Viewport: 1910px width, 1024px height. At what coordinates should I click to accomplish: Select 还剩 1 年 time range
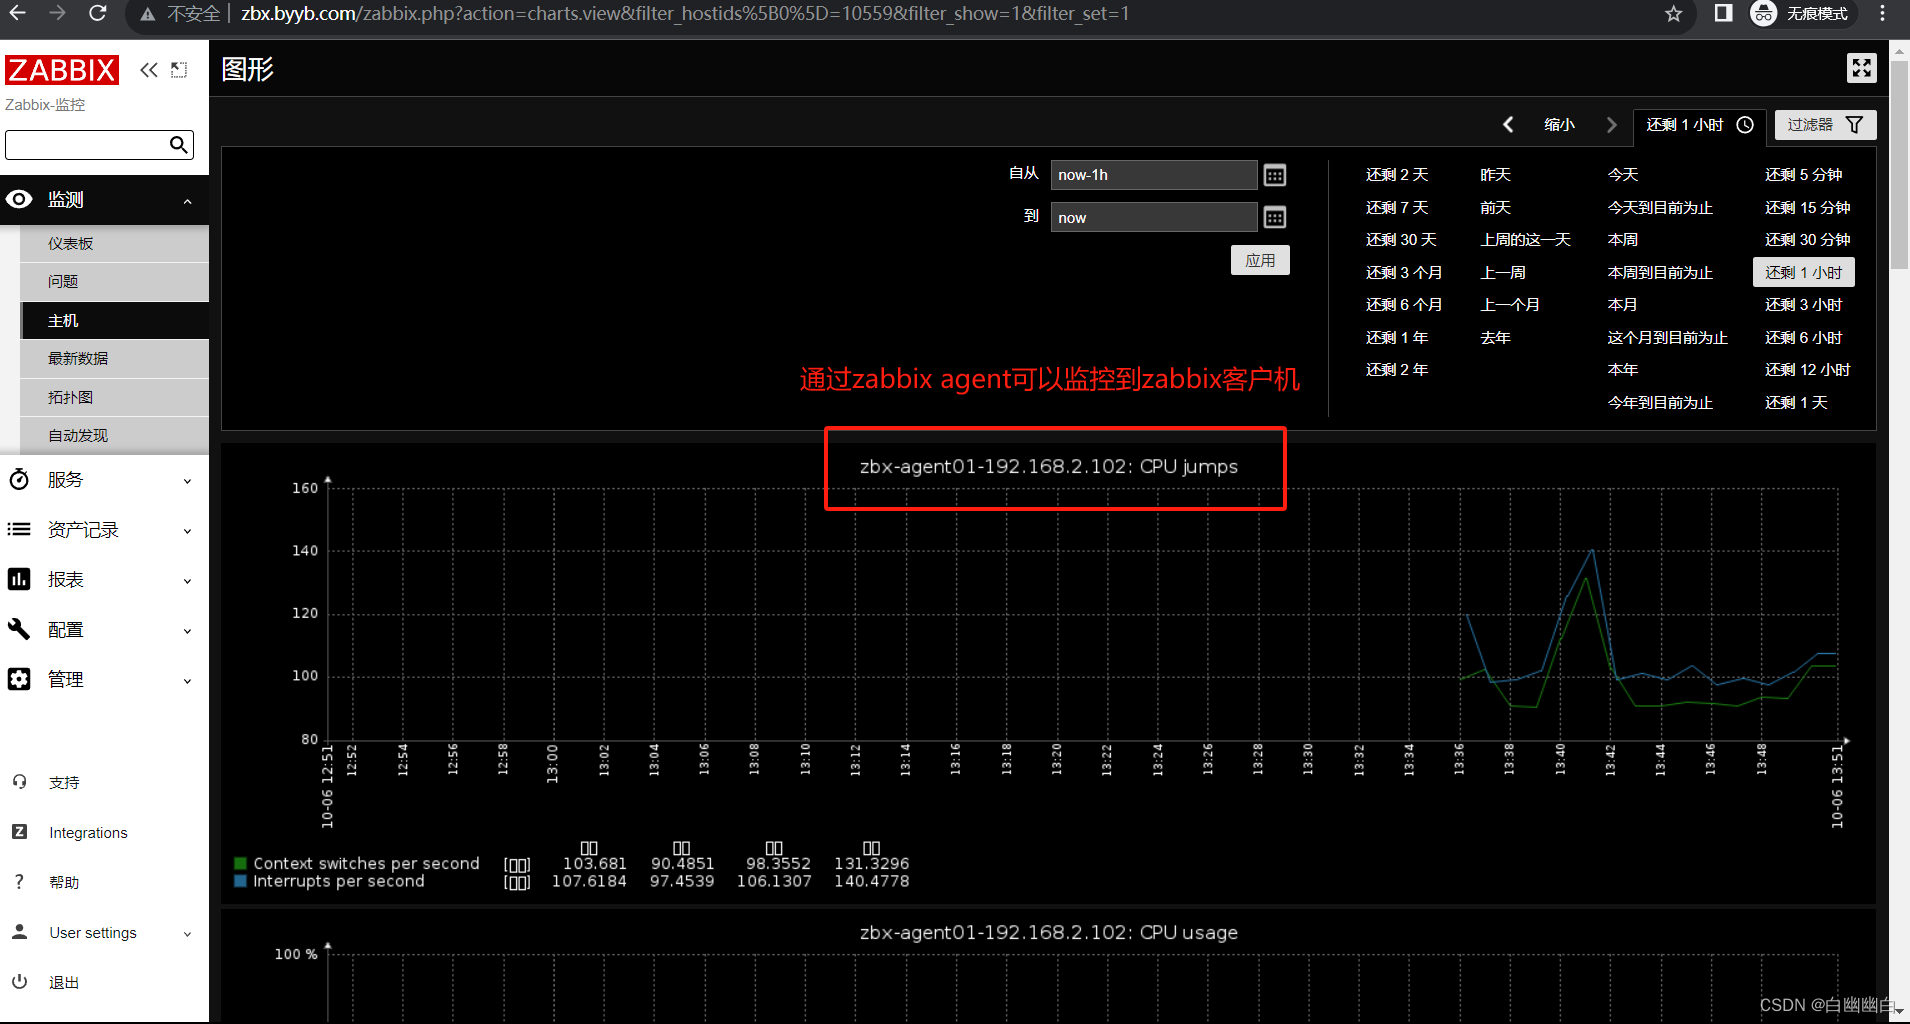coord(1397,338)
